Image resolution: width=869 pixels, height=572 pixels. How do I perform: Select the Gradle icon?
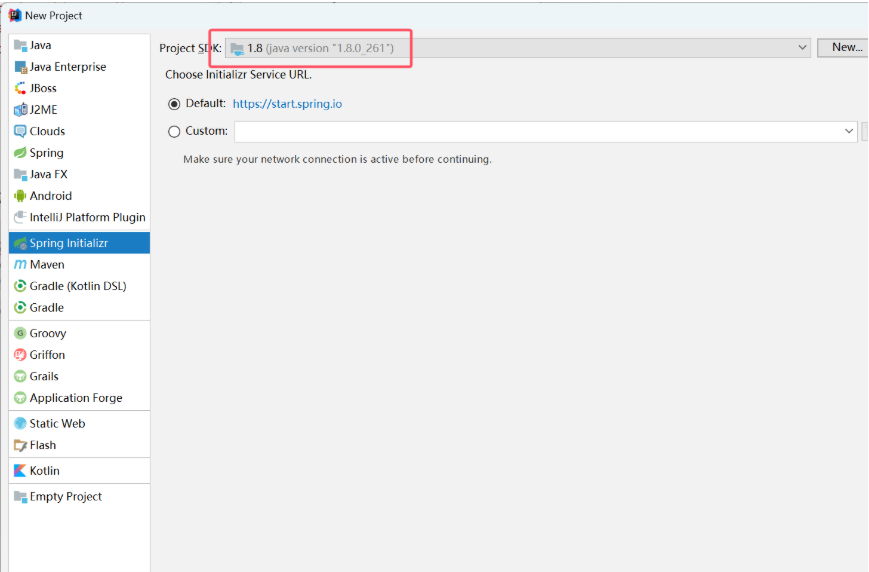[21, 308]
